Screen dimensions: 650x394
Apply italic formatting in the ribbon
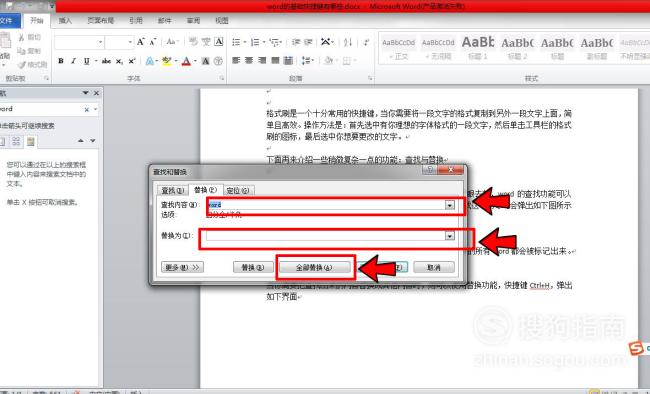click(73, 61)
